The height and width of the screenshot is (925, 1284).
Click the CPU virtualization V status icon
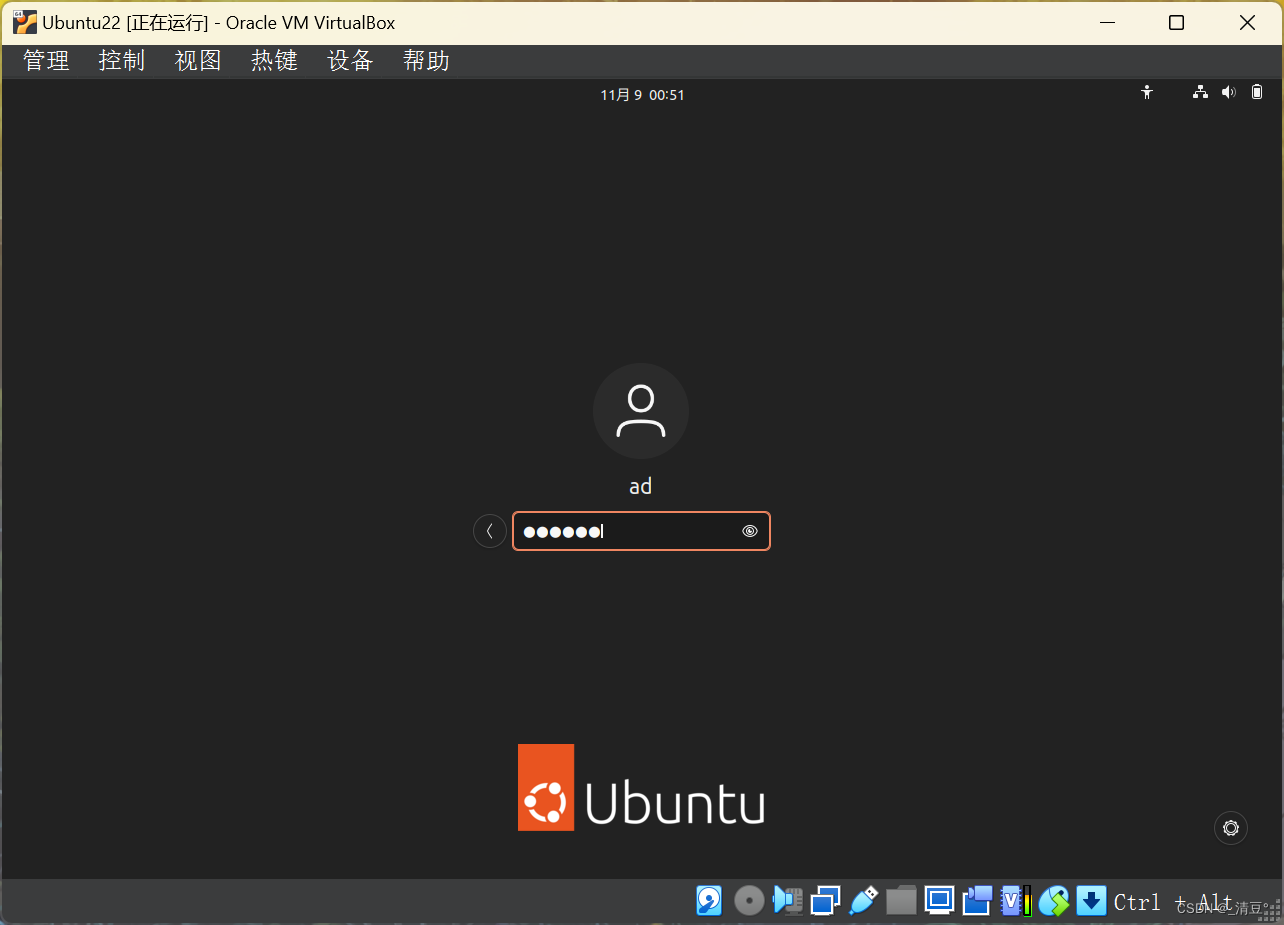pyautogui.click(x=1016, y=900)
